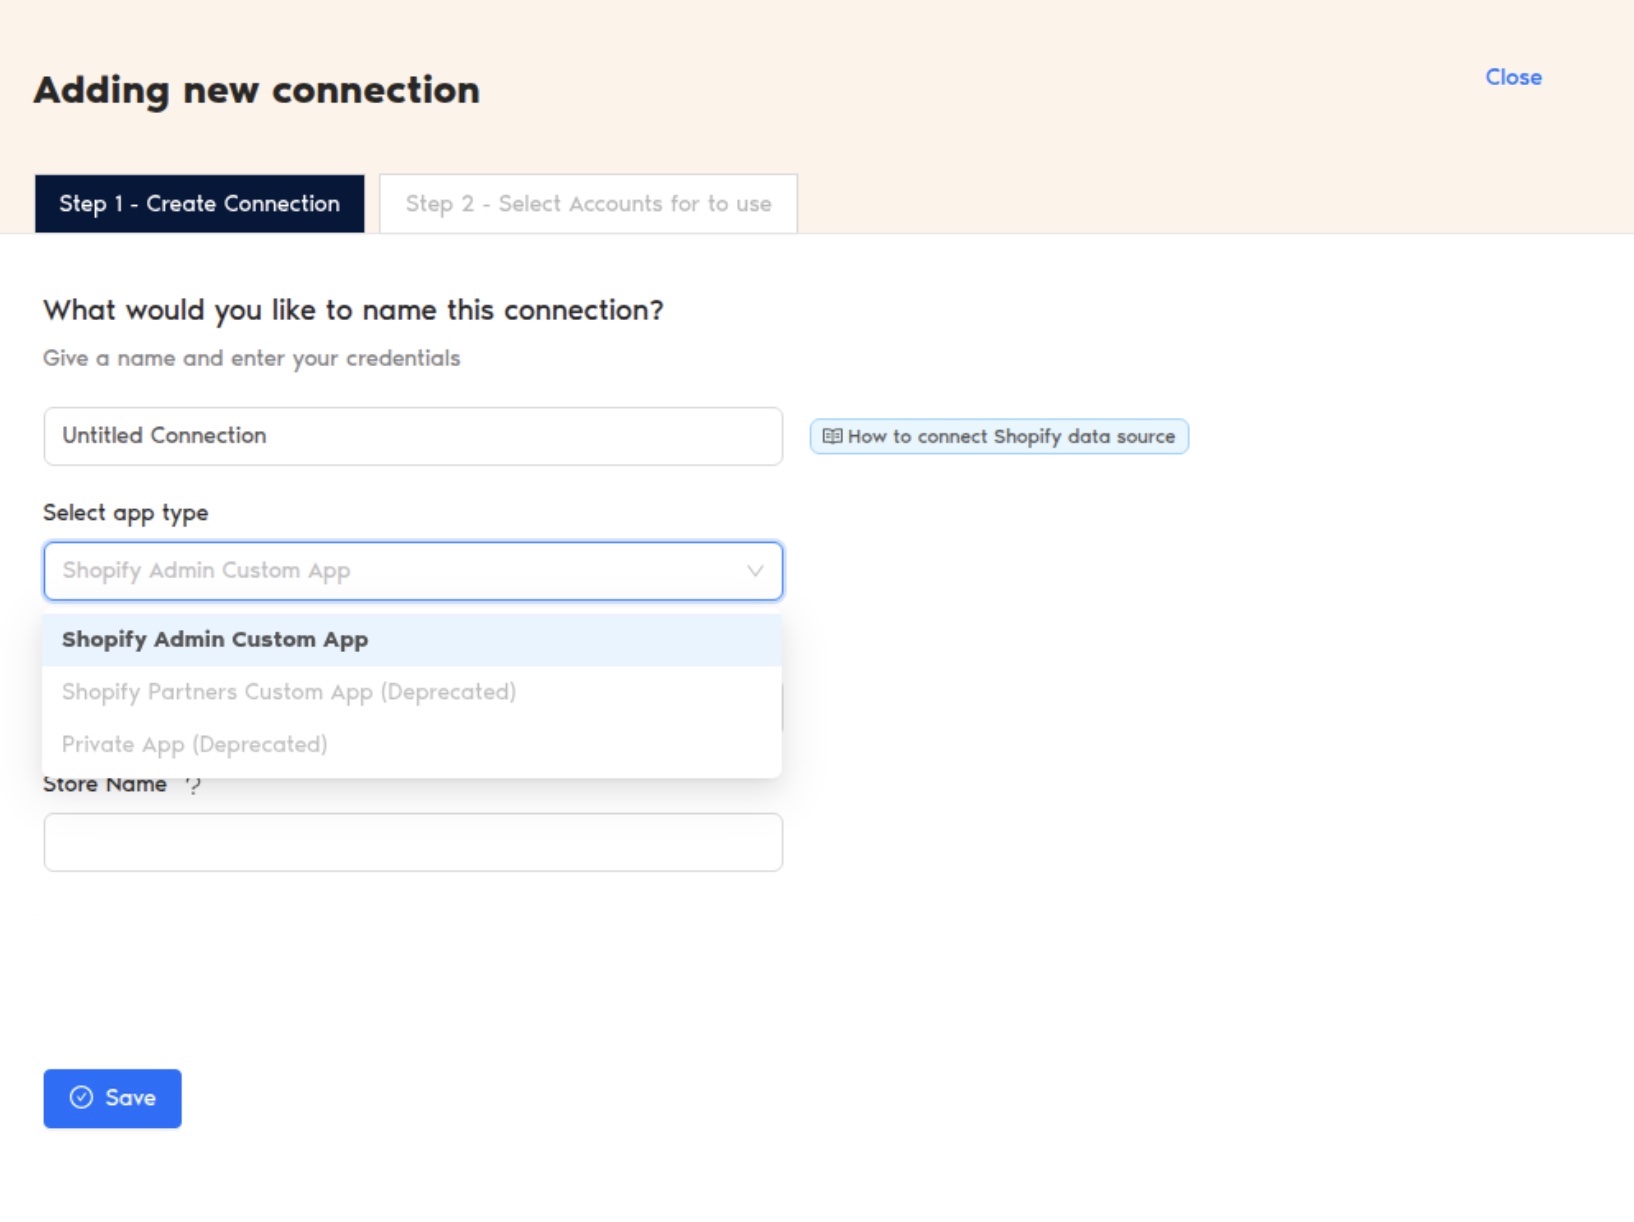The image size is (1634, 1222).
Task: Switch to Step 1 - Create Connection tab
Action: pyautogui.click(x=199, y=204)
